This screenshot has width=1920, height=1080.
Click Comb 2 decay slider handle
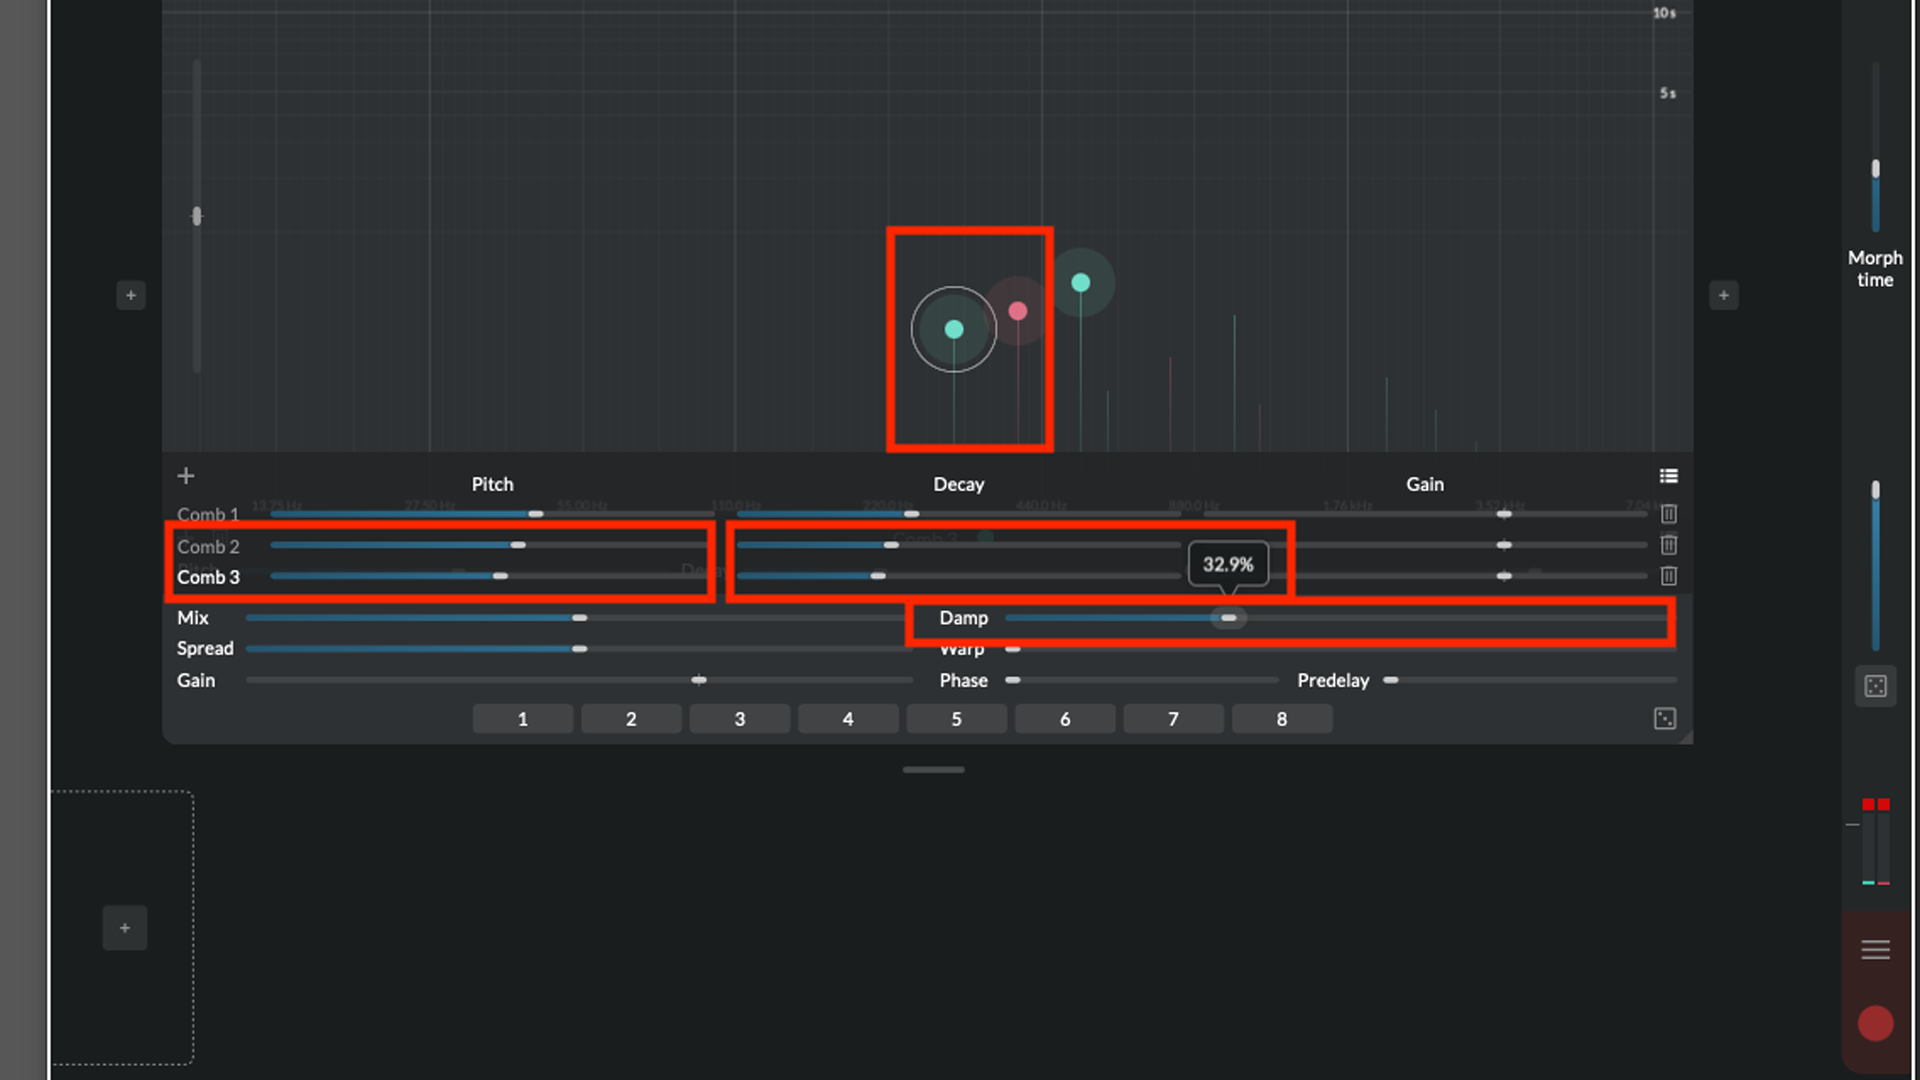pyautogui.click(x=891, y=545)
